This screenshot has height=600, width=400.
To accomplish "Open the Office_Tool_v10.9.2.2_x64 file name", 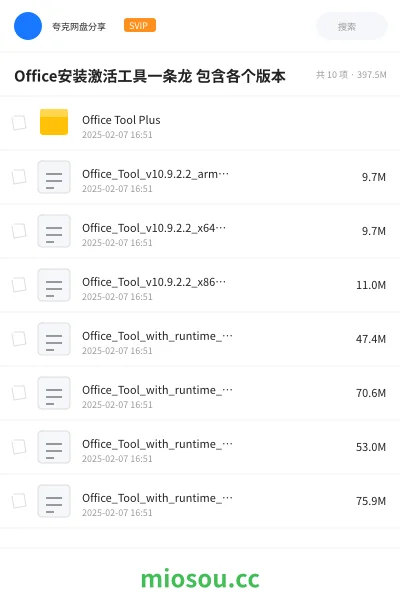I will pyautogui.click(x=154, y=228).
